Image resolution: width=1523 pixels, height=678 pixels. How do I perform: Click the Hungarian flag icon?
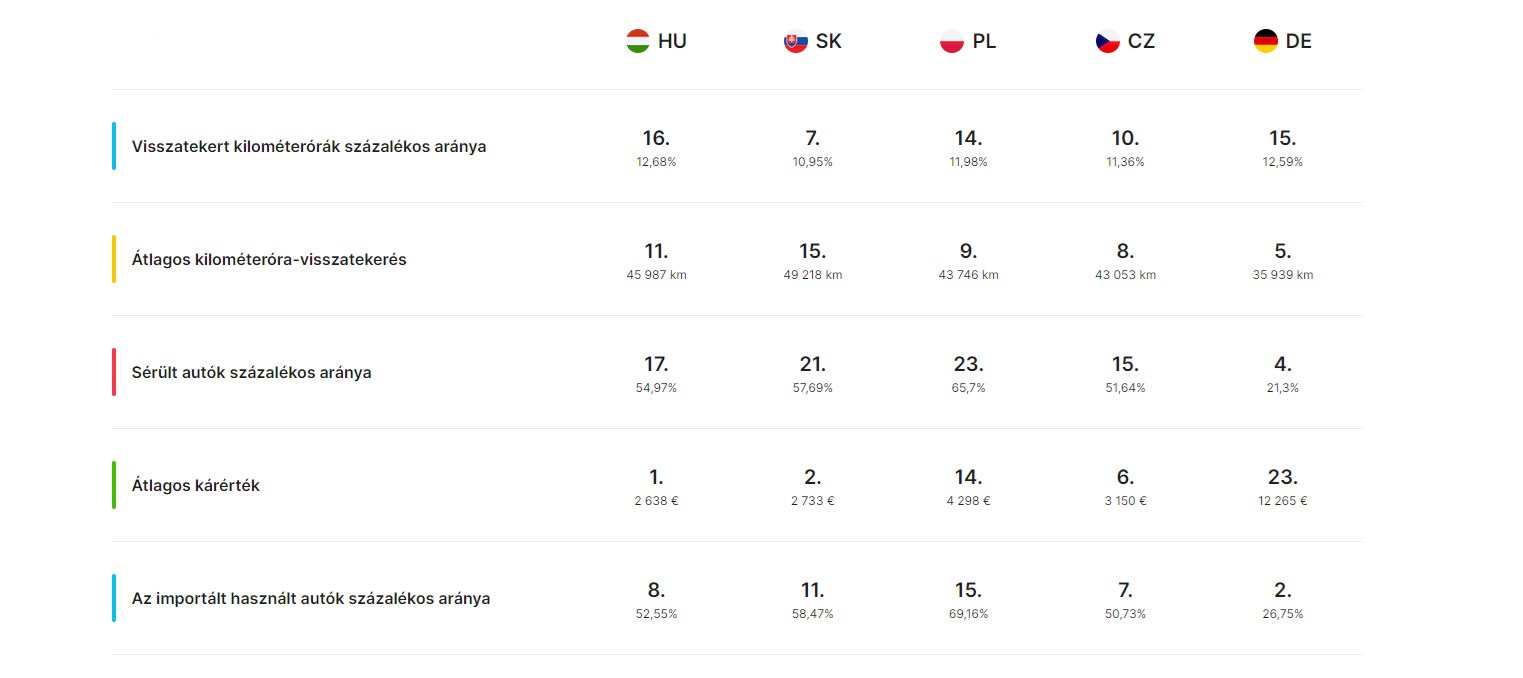click(638, 41)
